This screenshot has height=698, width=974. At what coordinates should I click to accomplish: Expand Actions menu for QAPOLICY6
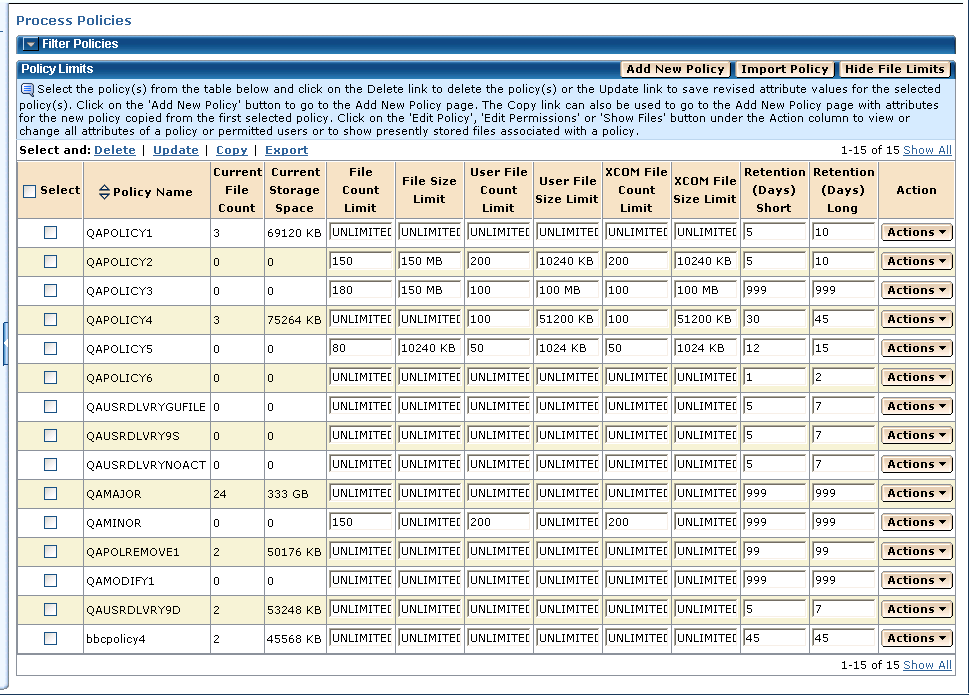(x=916, y=377)
